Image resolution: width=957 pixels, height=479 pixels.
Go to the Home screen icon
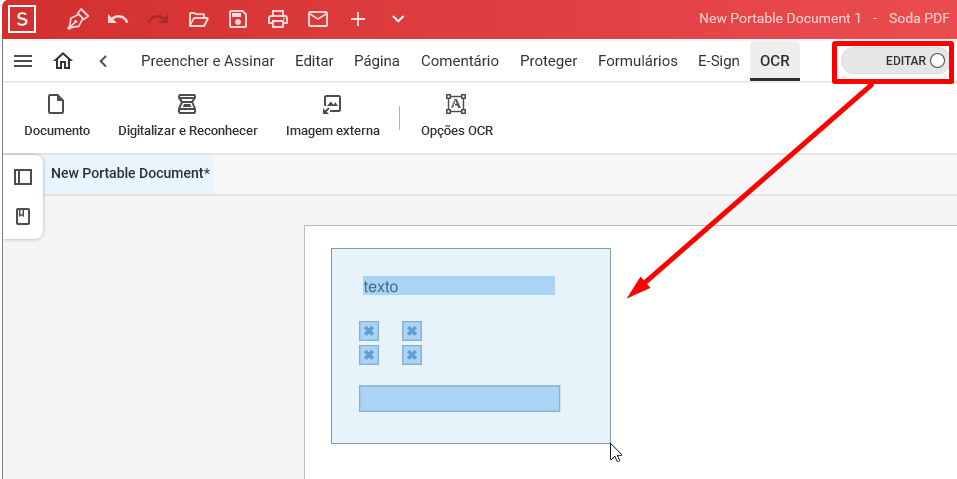tap(63, 61)
